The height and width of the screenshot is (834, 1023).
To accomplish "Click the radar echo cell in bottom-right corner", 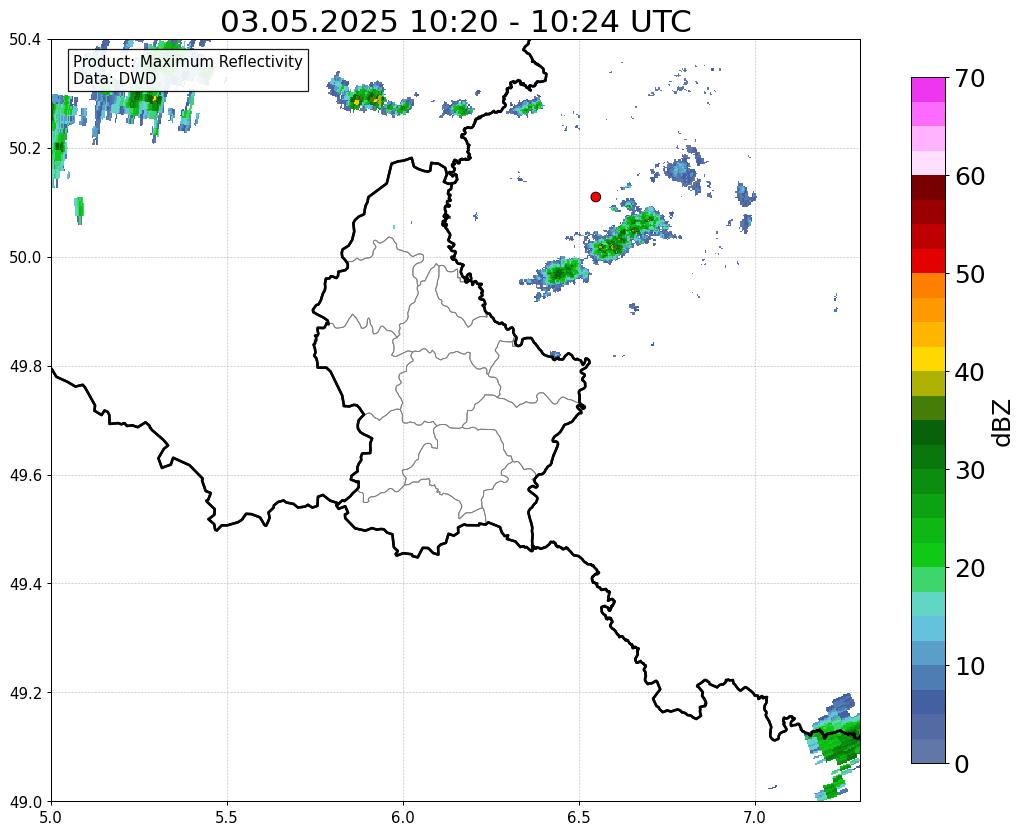I will tap(835, 745).
